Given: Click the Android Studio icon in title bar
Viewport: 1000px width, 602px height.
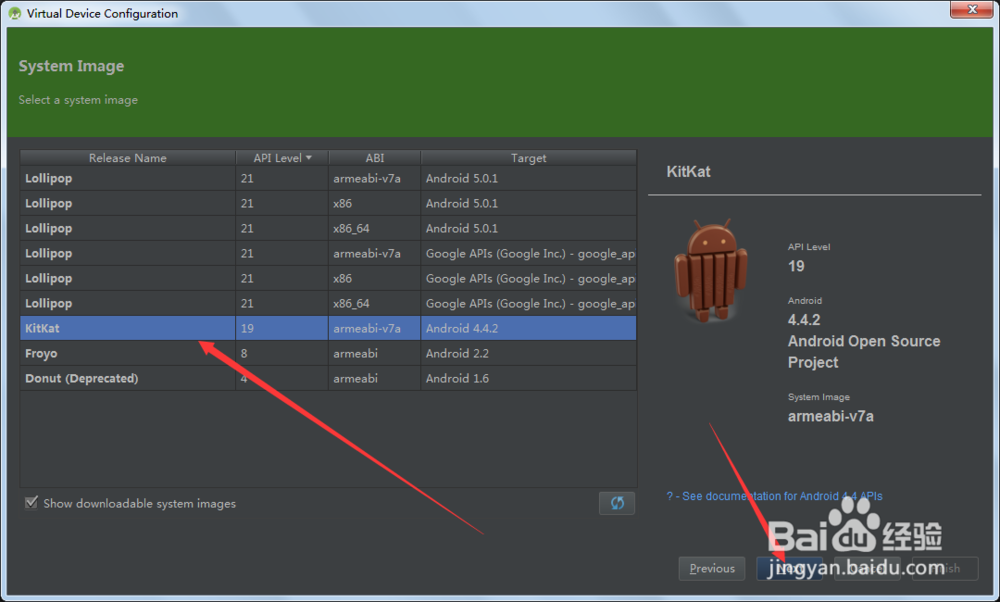Looking at the screenshot, I should tap(15, 13).
